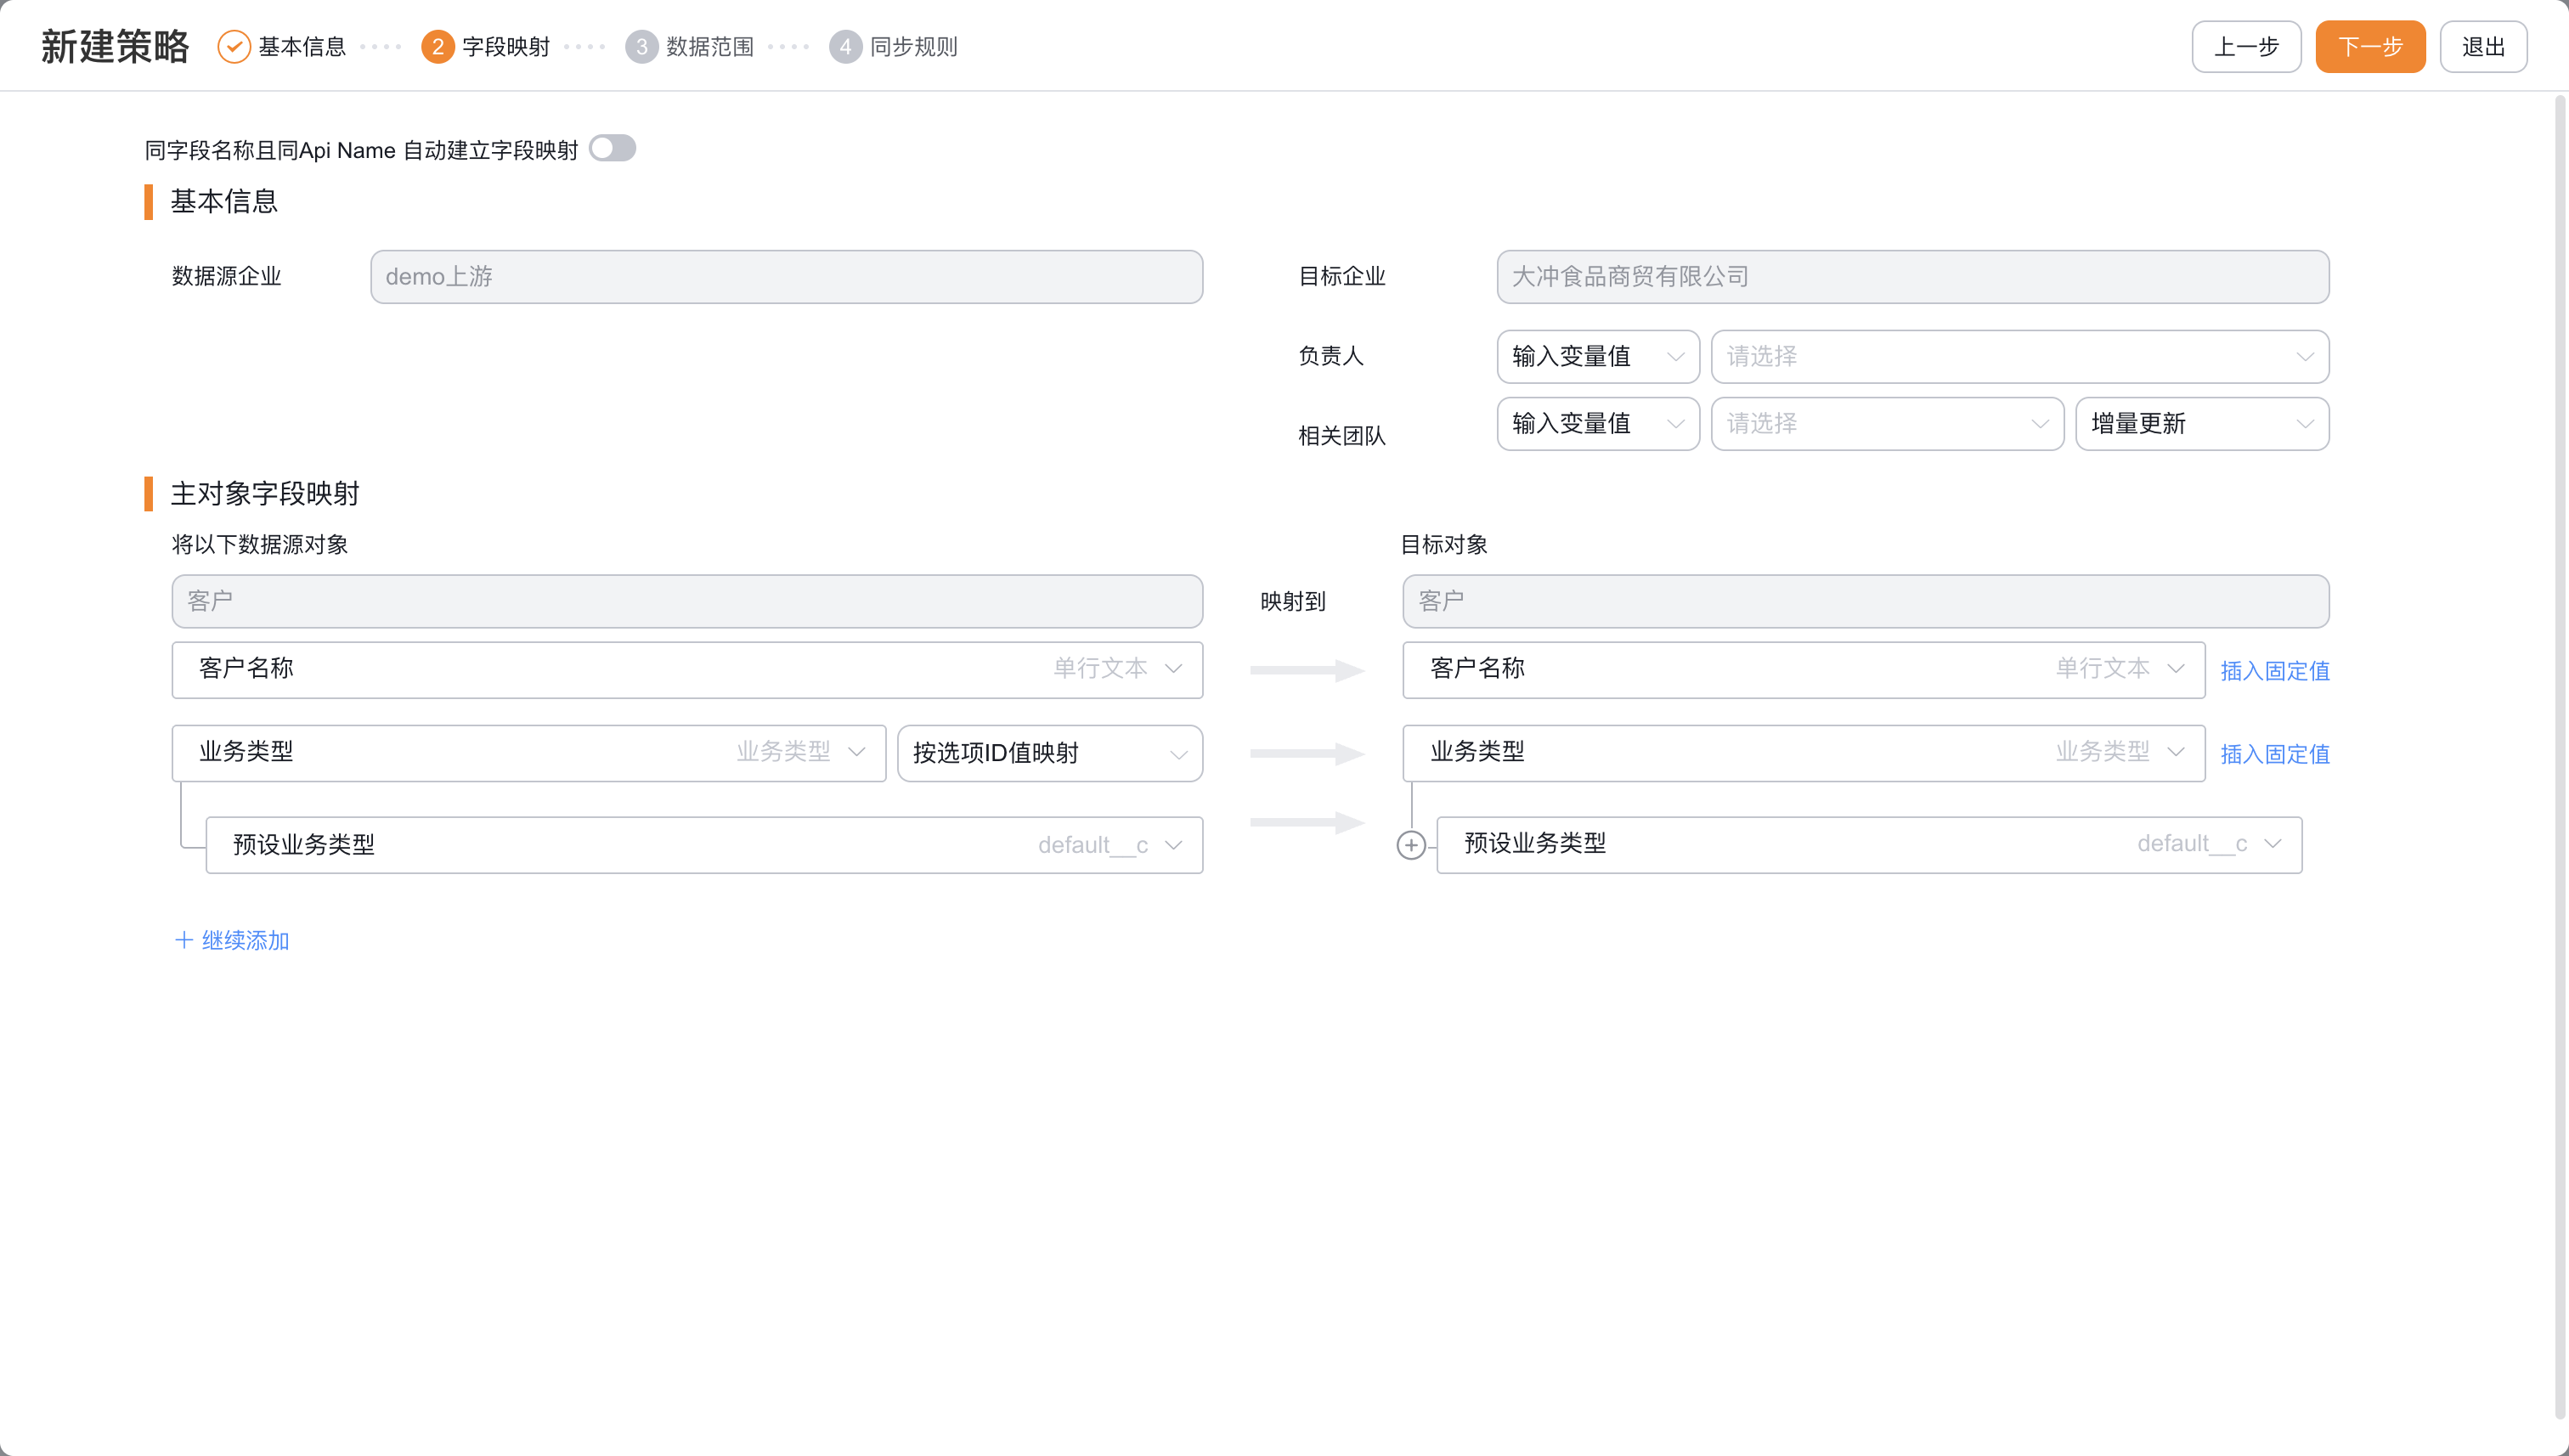Open 相关团队 输入变量值 dropdown

point(1597,424)
